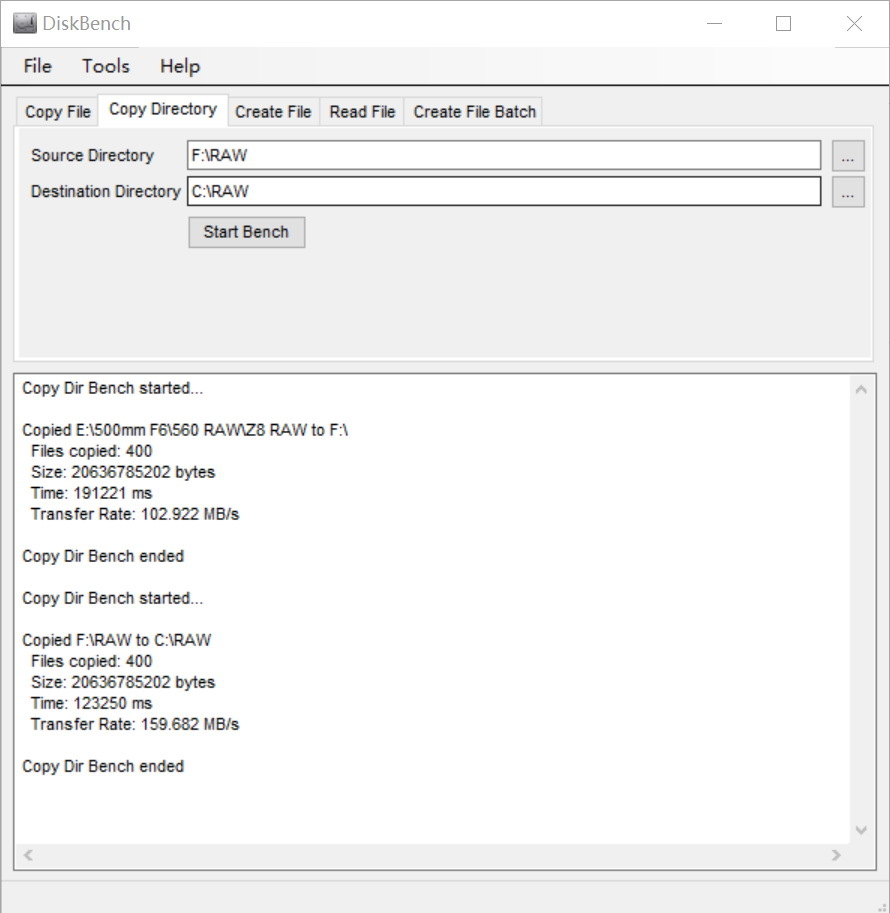Switch to the Copy File tab

(x=58, y=111)
